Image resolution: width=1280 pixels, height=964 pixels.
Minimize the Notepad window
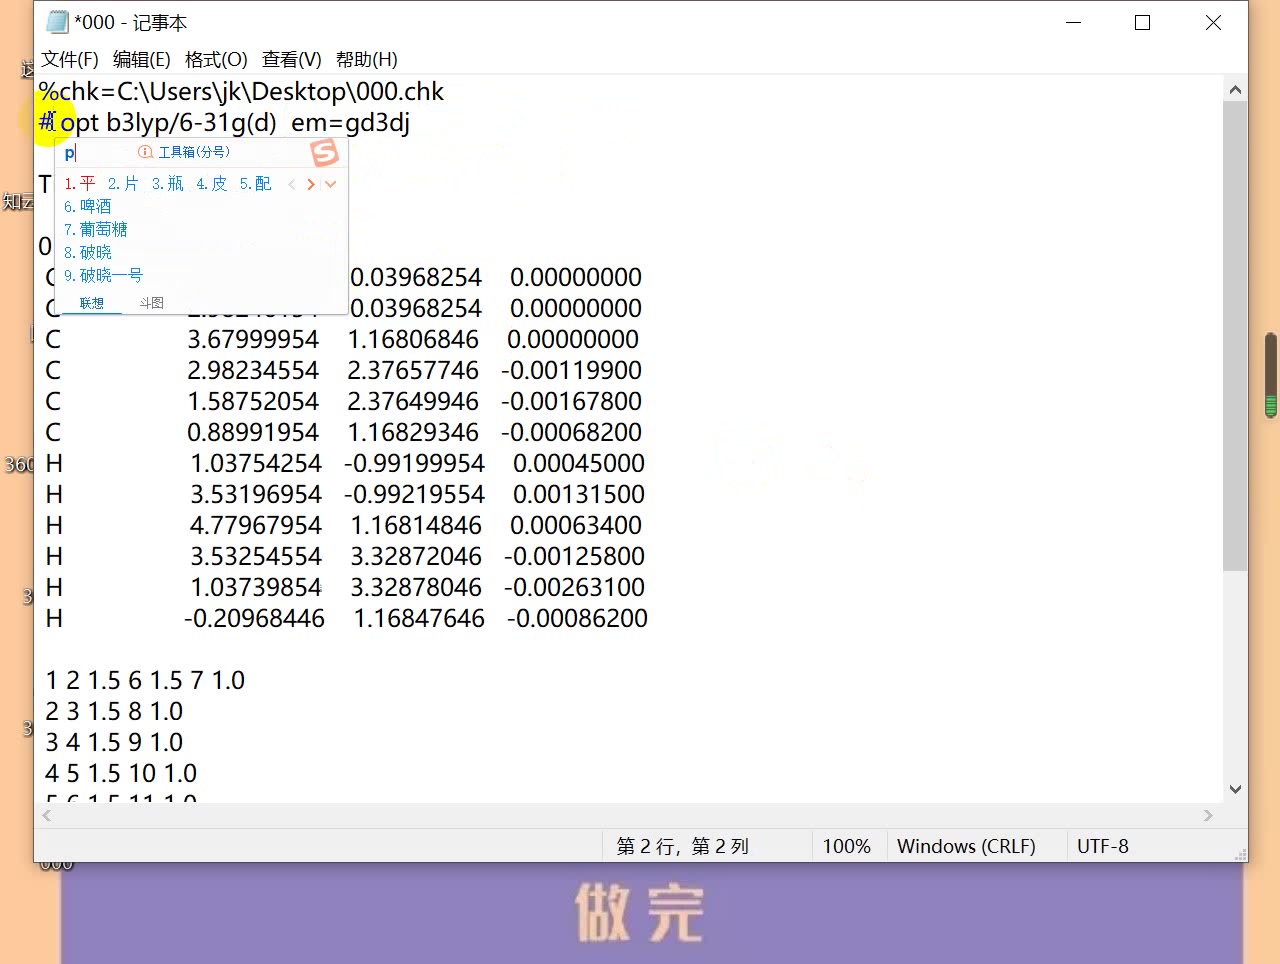click(1074, 22)
